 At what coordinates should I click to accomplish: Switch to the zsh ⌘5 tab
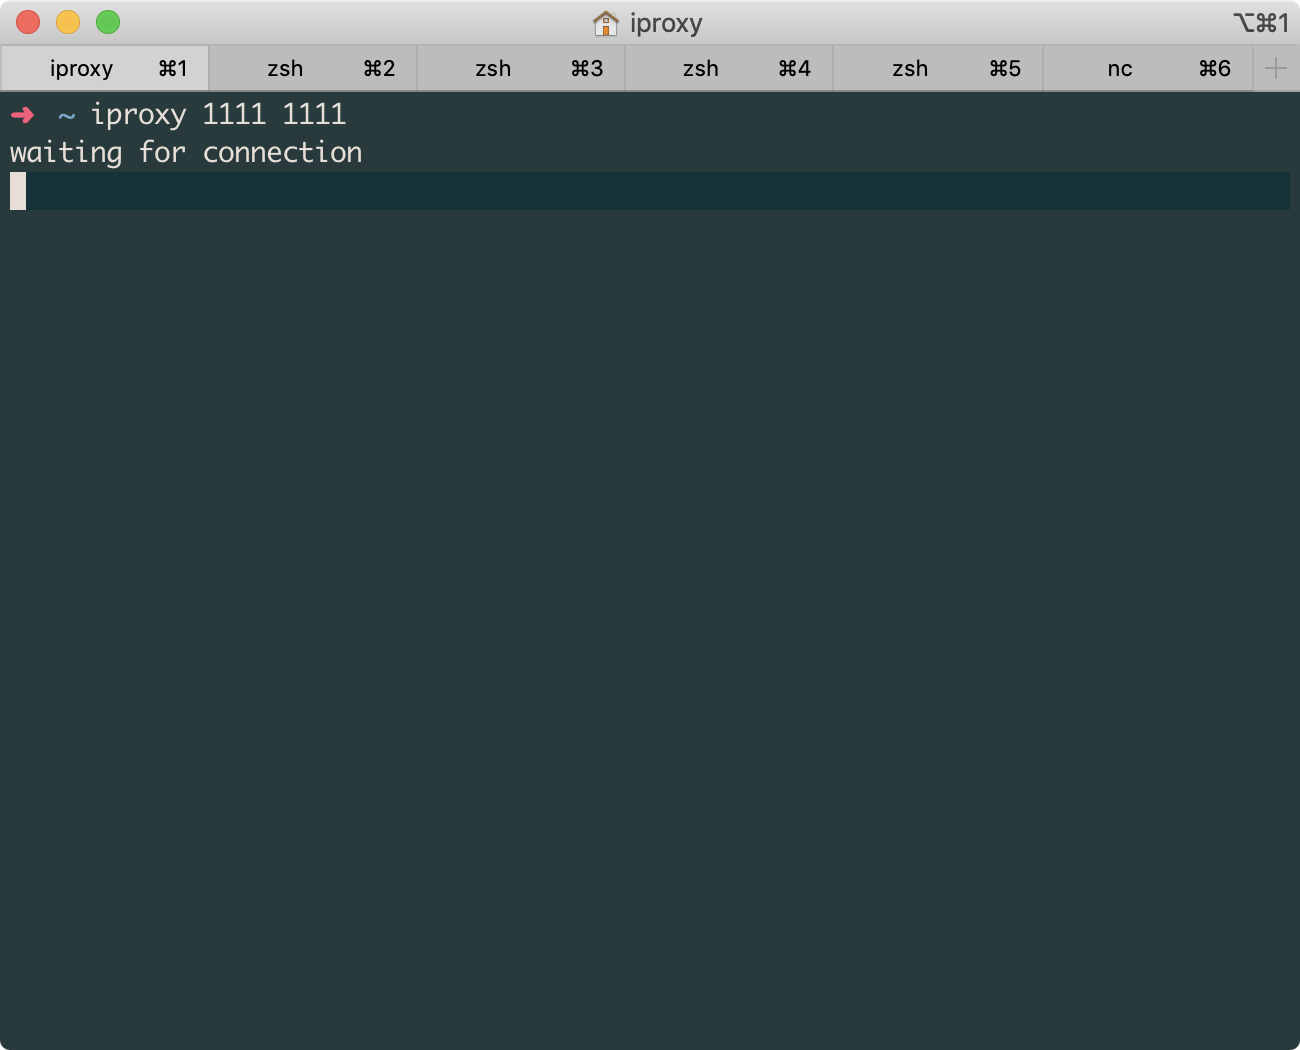point(936,68)
